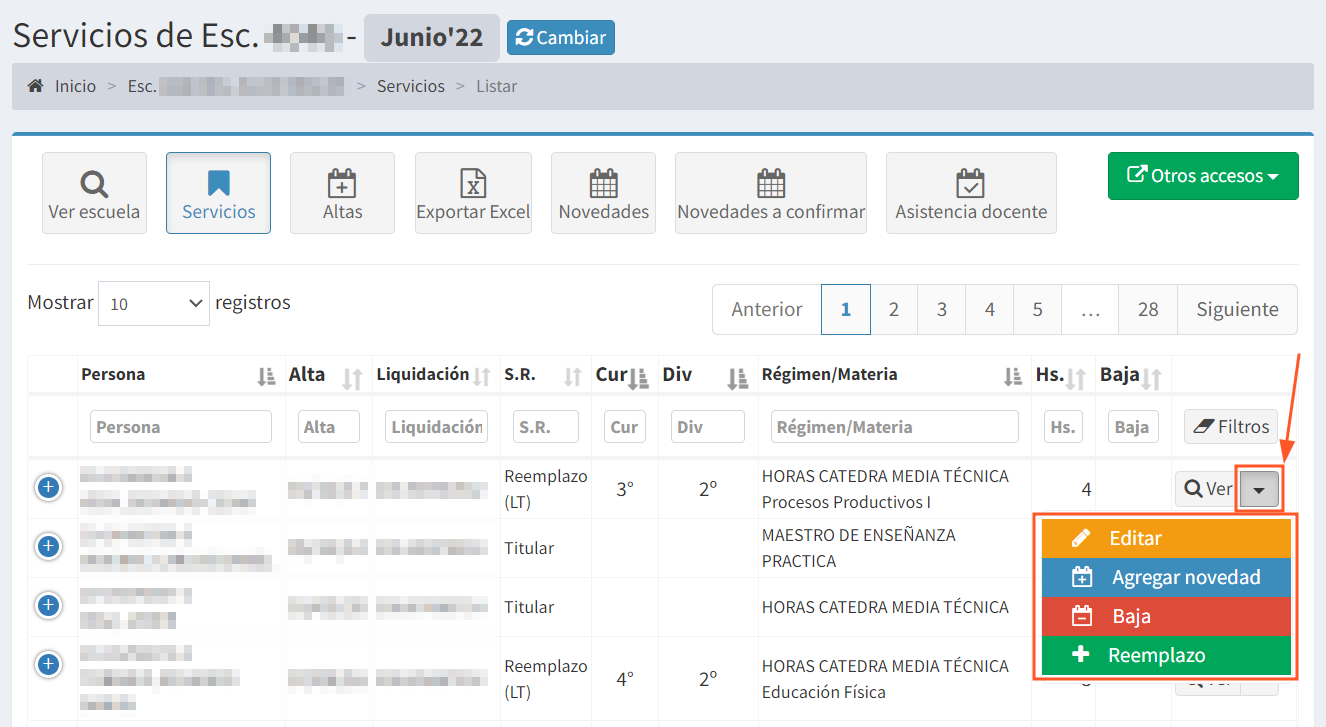
Task: Choose Editar from actions menu
Action: [x=1166, y=538]
